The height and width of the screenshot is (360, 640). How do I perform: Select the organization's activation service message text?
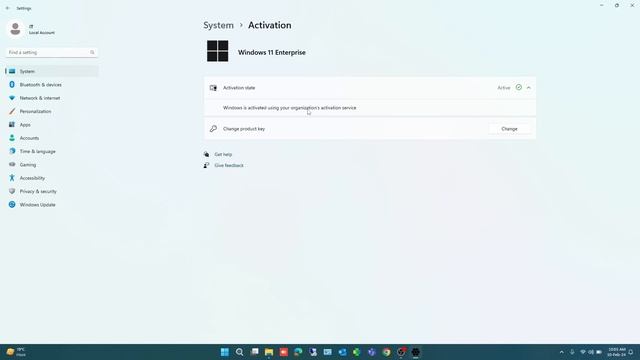[x=289, y=108]
